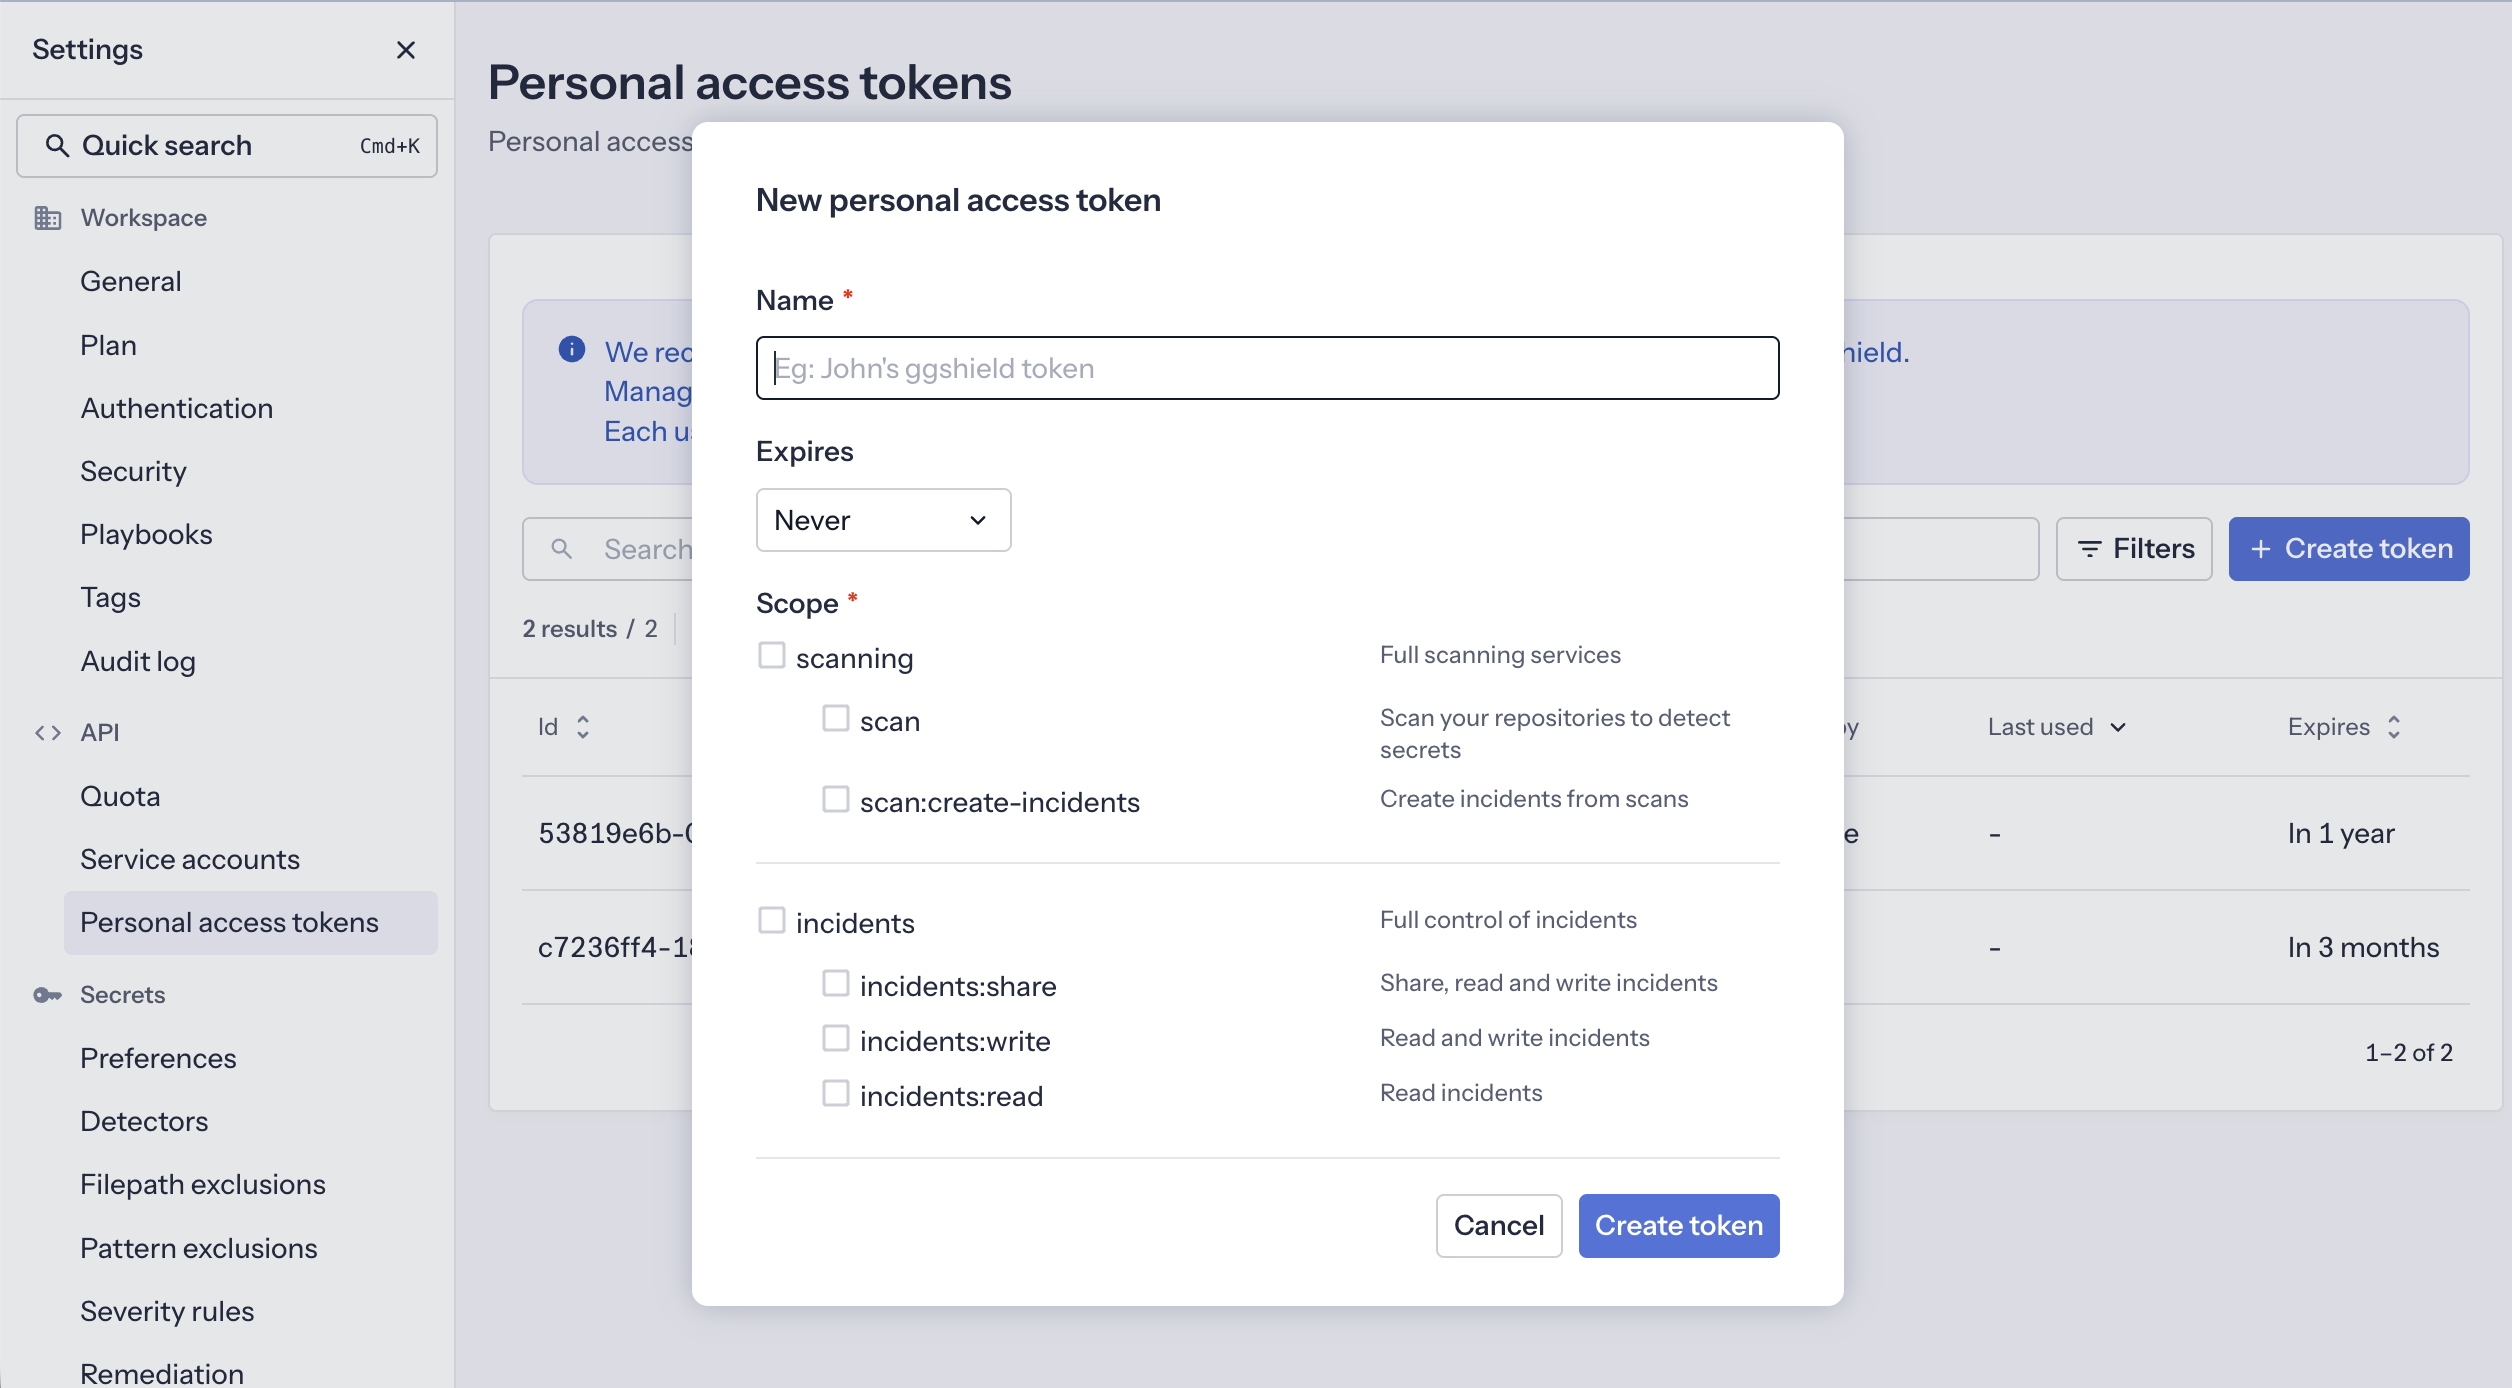Viewport: 2512px width, 1388px height.
Task: Focus the token Name input field
Action: pos(1268,368)
